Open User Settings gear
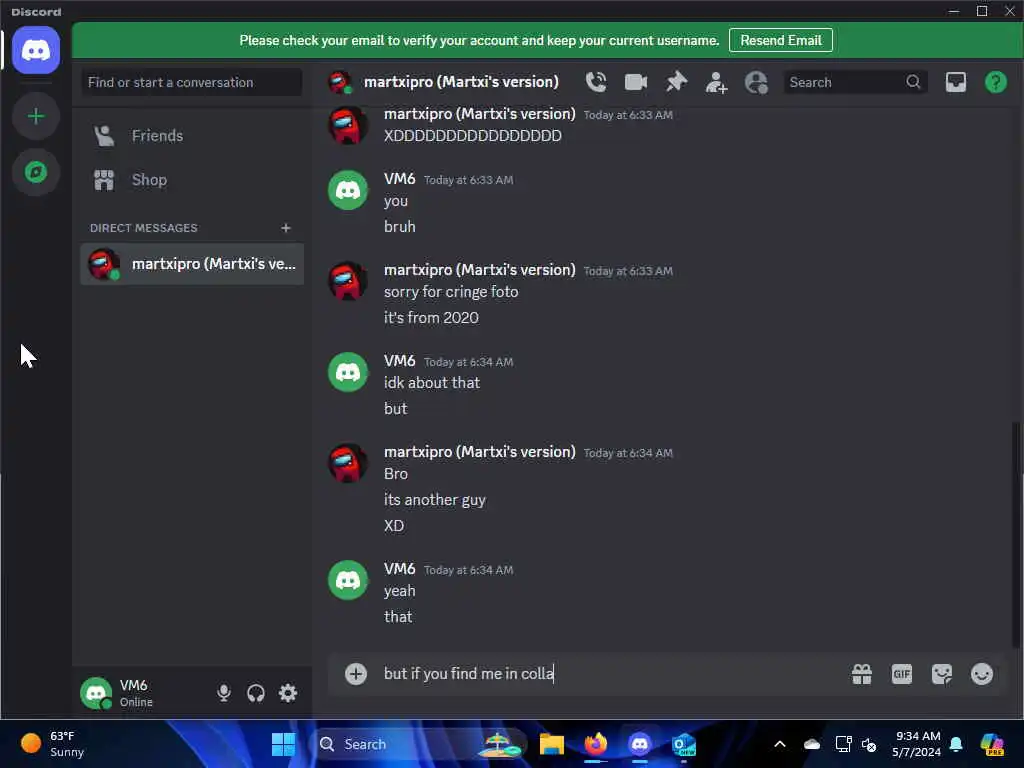The image size is (1024, 768). coord(287,693)
